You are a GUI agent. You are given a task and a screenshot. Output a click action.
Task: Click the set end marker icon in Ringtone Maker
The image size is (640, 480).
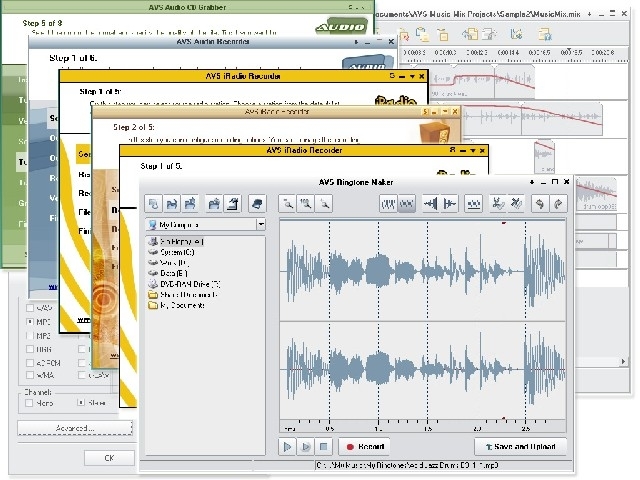coord(449,203)
